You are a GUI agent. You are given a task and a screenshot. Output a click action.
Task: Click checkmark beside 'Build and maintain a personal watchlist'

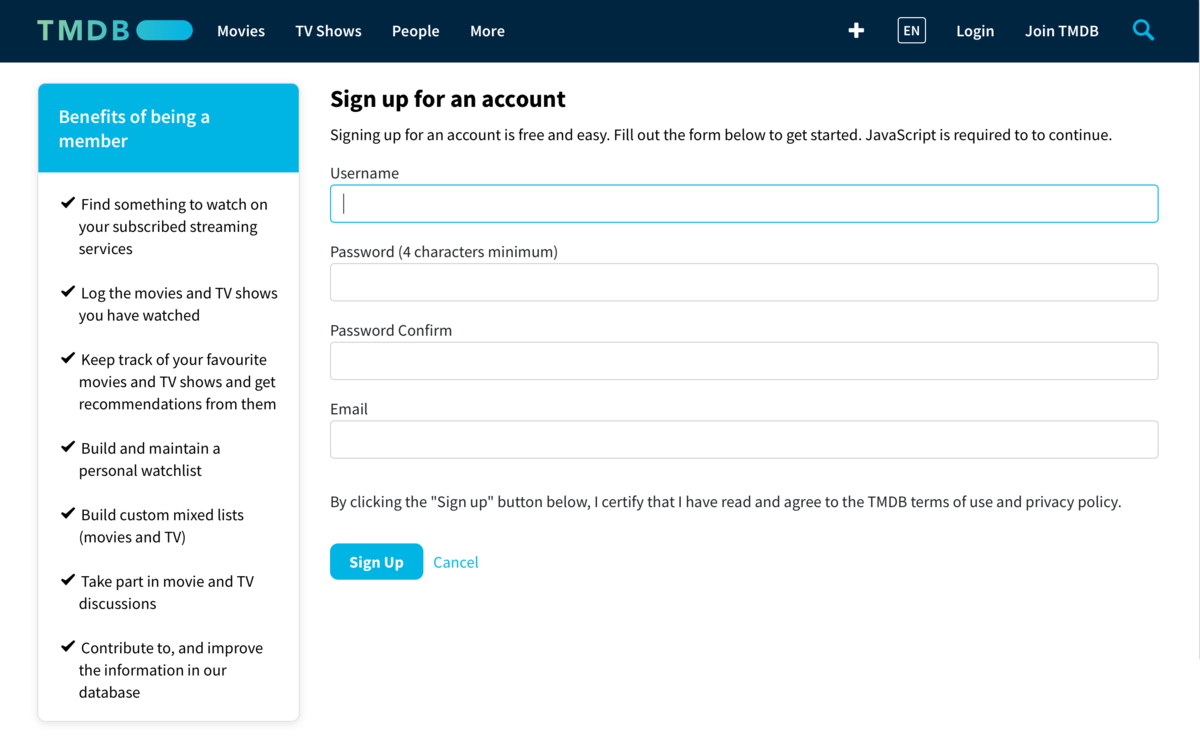[68, 447]
